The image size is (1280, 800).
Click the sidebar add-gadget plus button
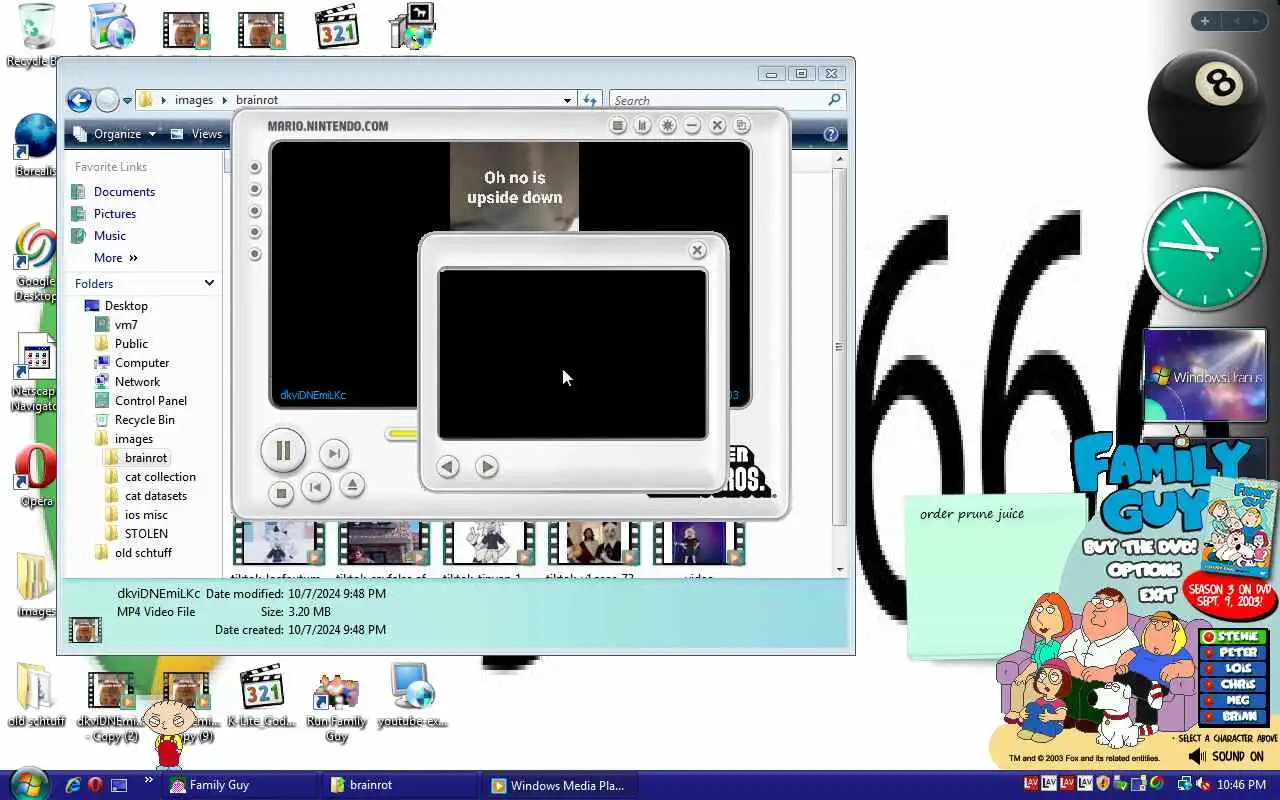pos(1205,21)
